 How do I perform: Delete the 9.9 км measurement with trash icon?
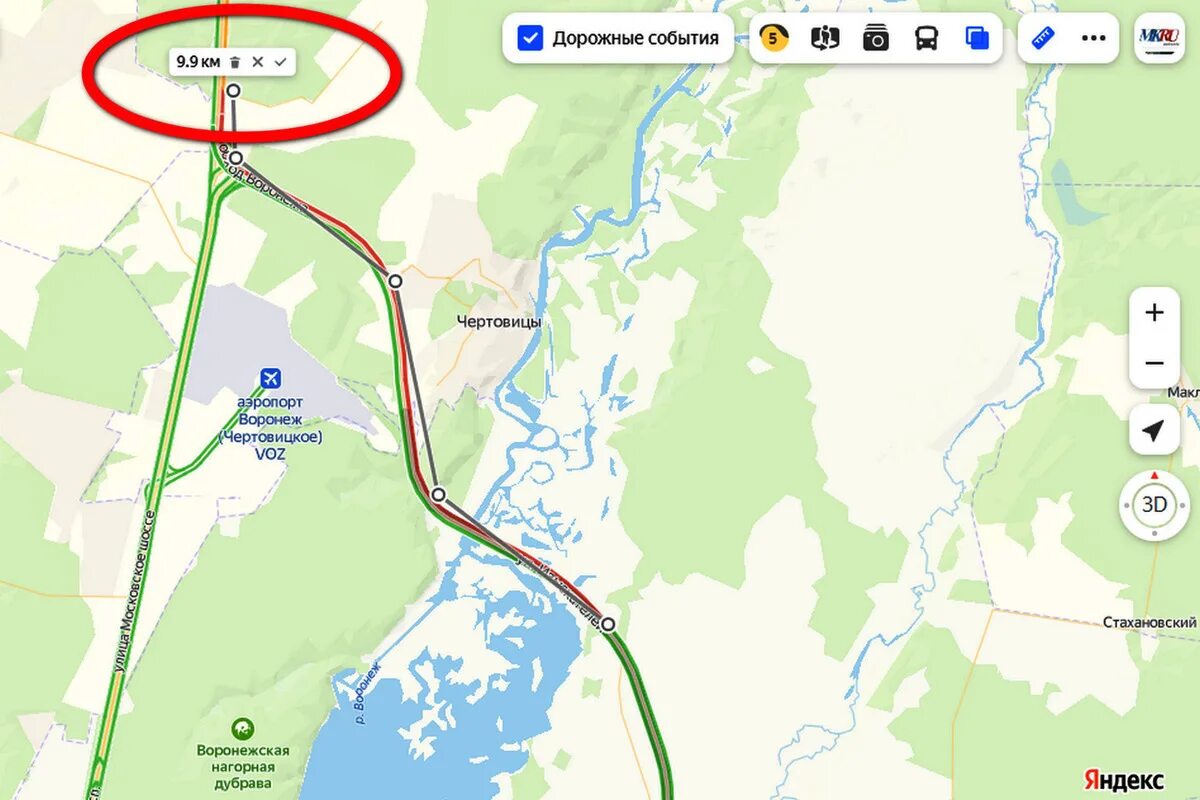coord(235,62)
